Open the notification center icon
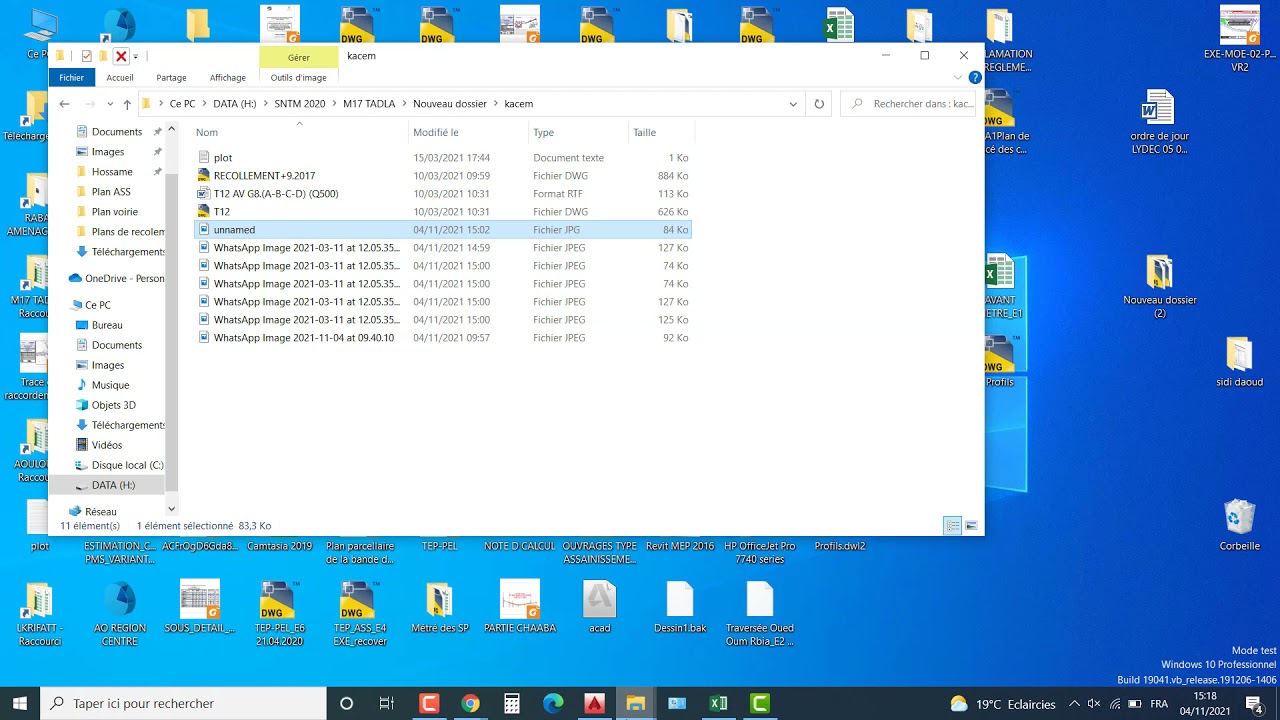Image resolution: width=1280 pixels, height=720 pixels. tap(1254, 704)
